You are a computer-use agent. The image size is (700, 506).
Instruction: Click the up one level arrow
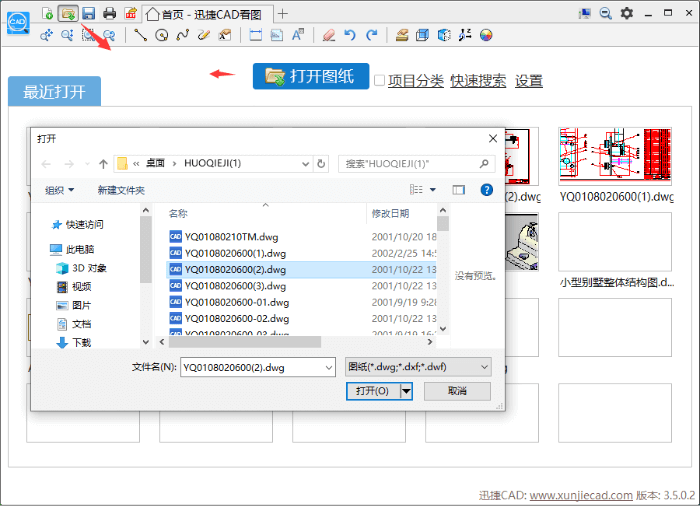pos(104,164)
